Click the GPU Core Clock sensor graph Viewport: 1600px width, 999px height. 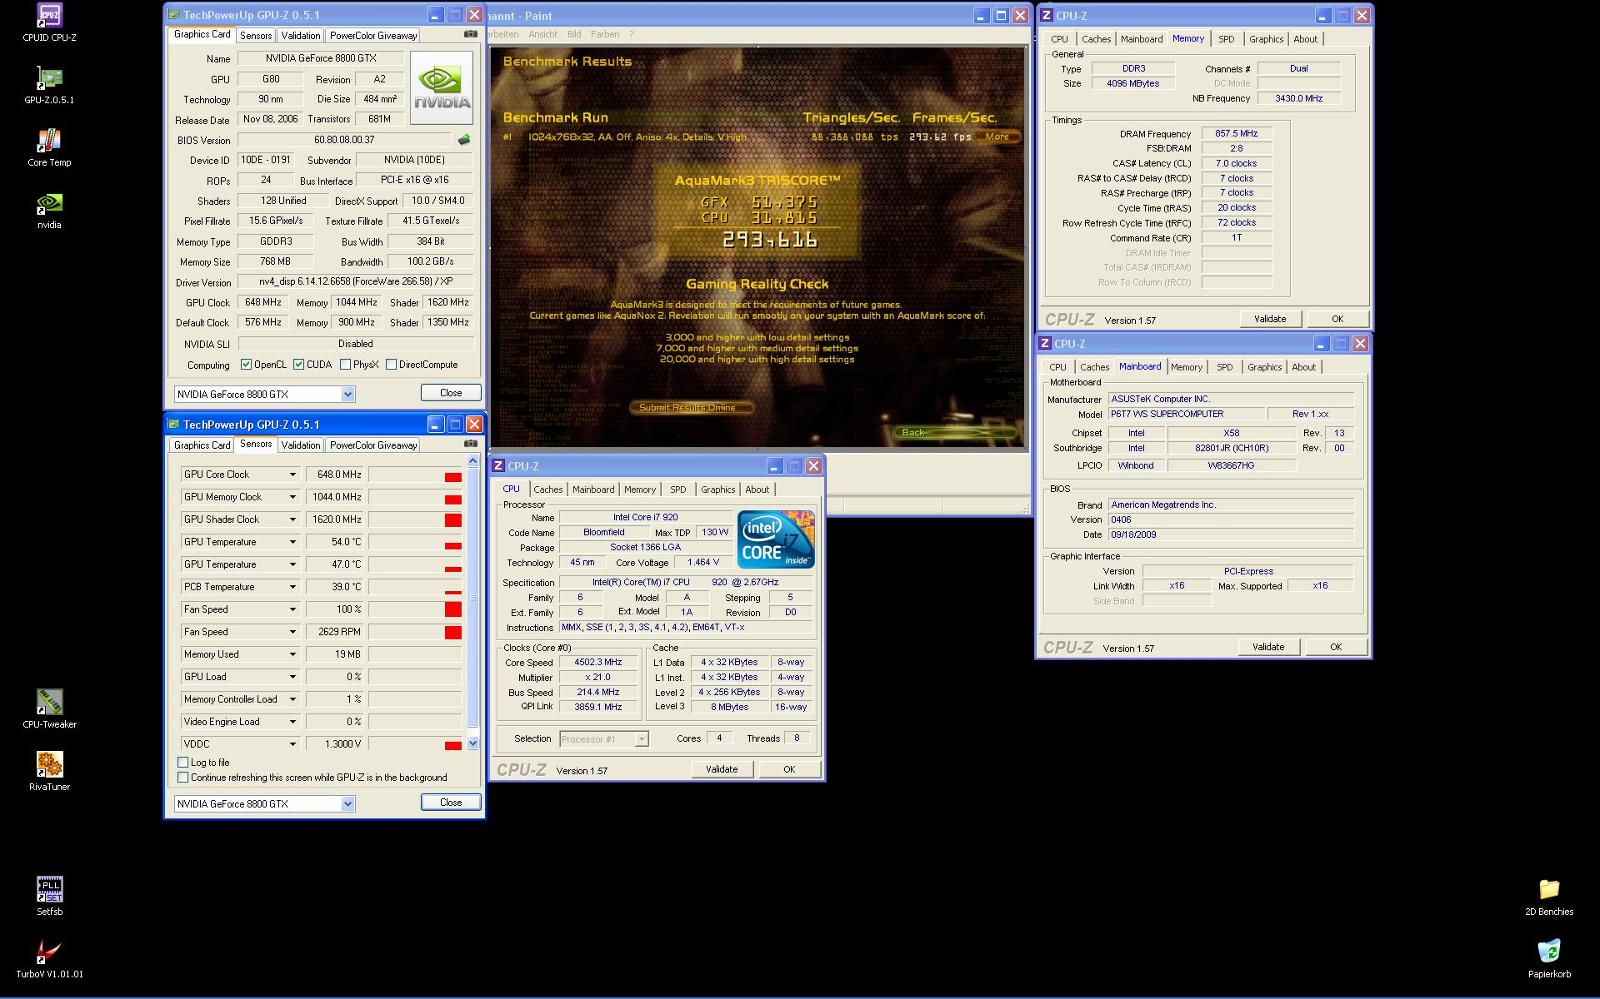[415, 474]
